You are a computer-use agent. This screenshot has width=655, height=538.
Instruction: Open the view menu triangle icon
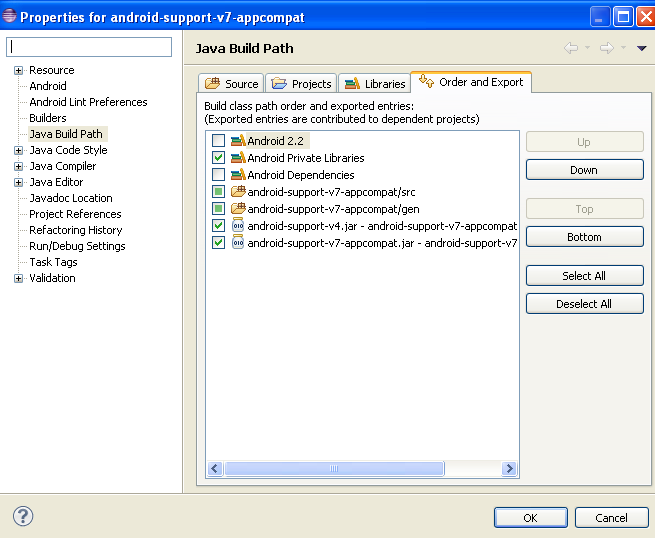click(x=642, y=48)
